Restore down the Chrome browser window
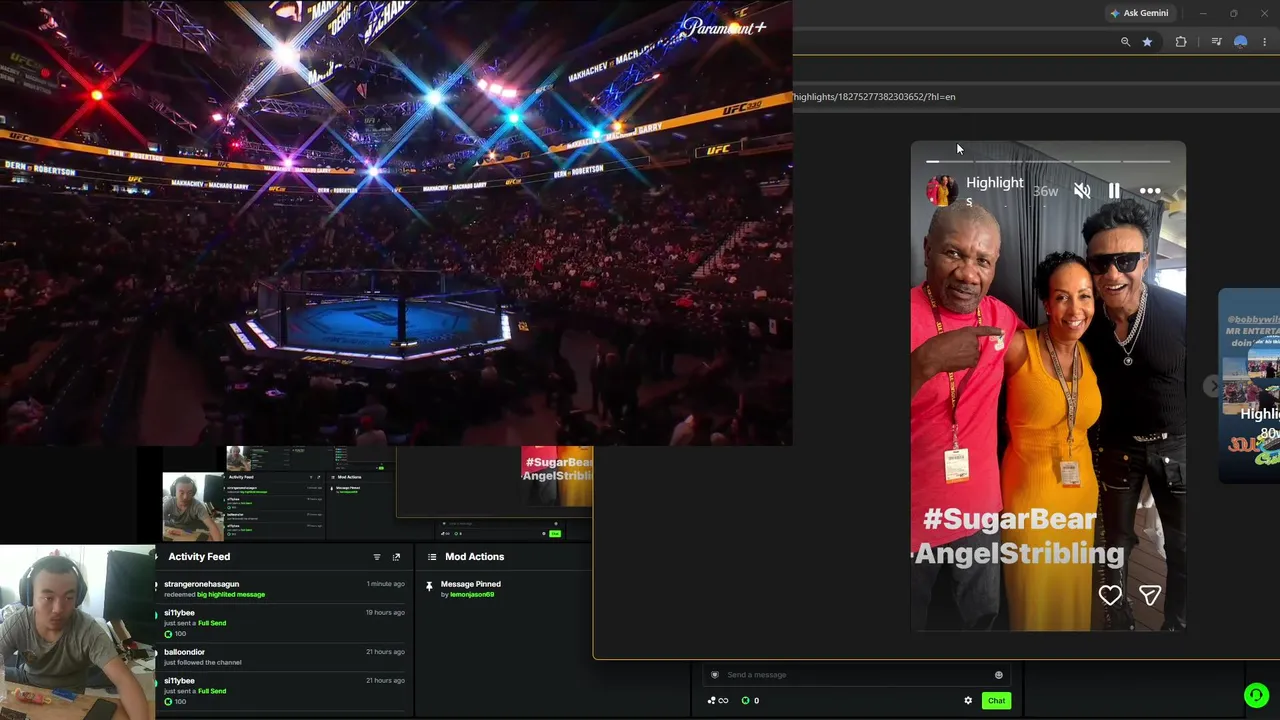The image size is (1280, 720). coord(1233,13)
